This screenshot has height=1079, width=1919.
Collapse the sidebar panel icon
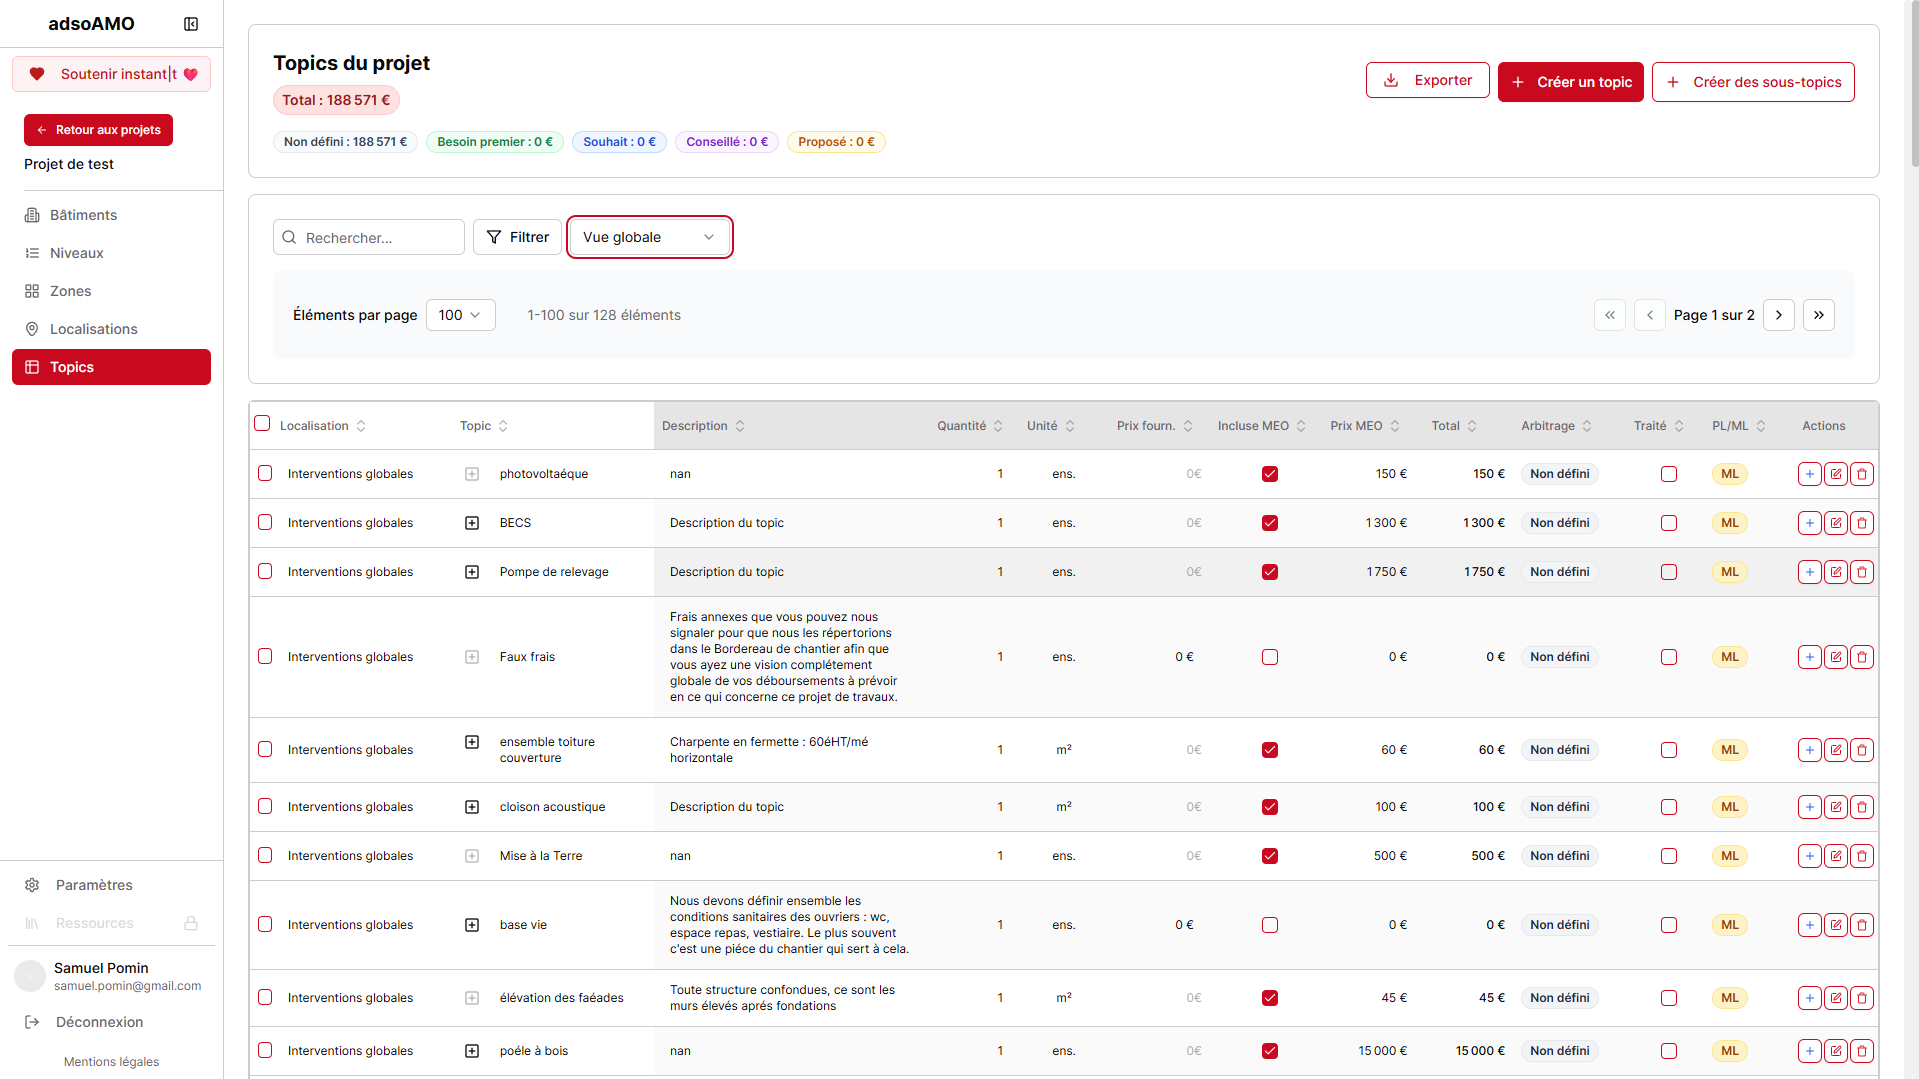[191, 24]
